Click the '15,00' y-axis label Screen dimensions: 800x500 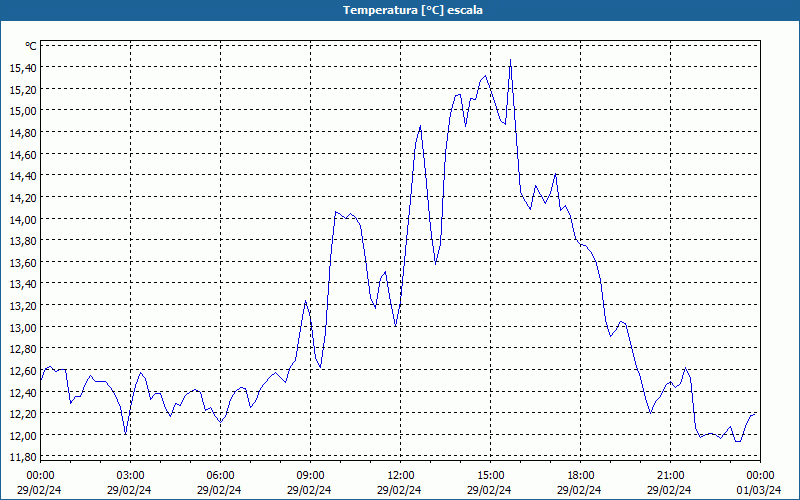pos(23,111)
